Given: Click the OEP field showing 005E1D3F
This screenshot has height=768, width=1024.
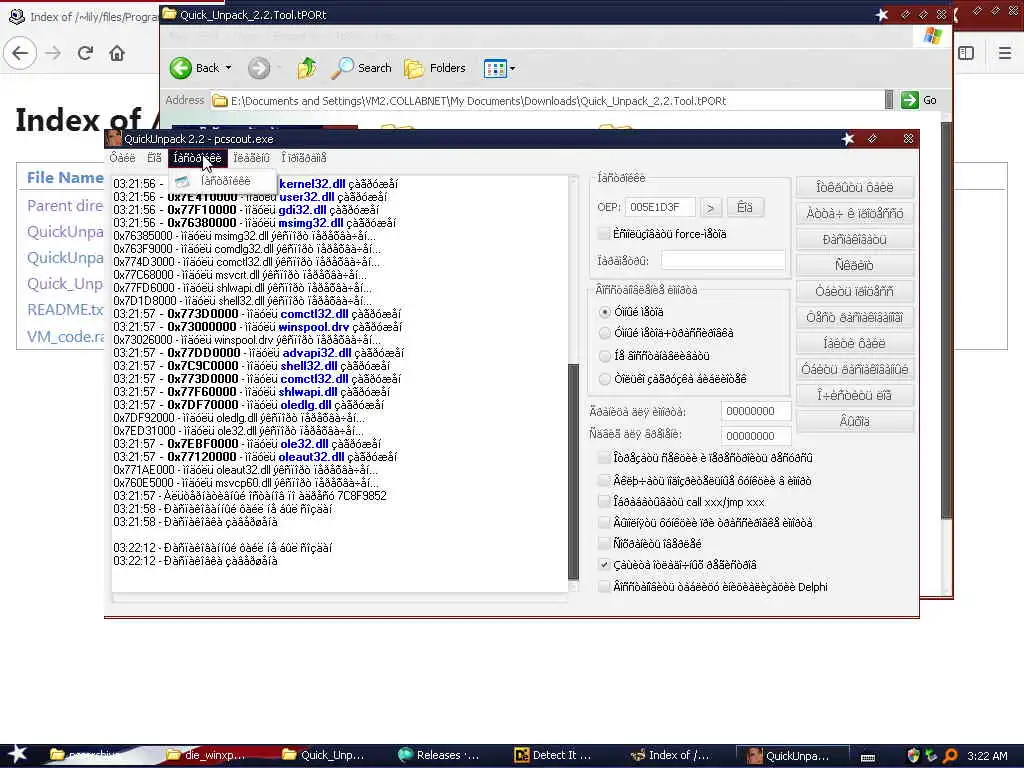Looking at the screenshot, I should [x=659, y=207].
